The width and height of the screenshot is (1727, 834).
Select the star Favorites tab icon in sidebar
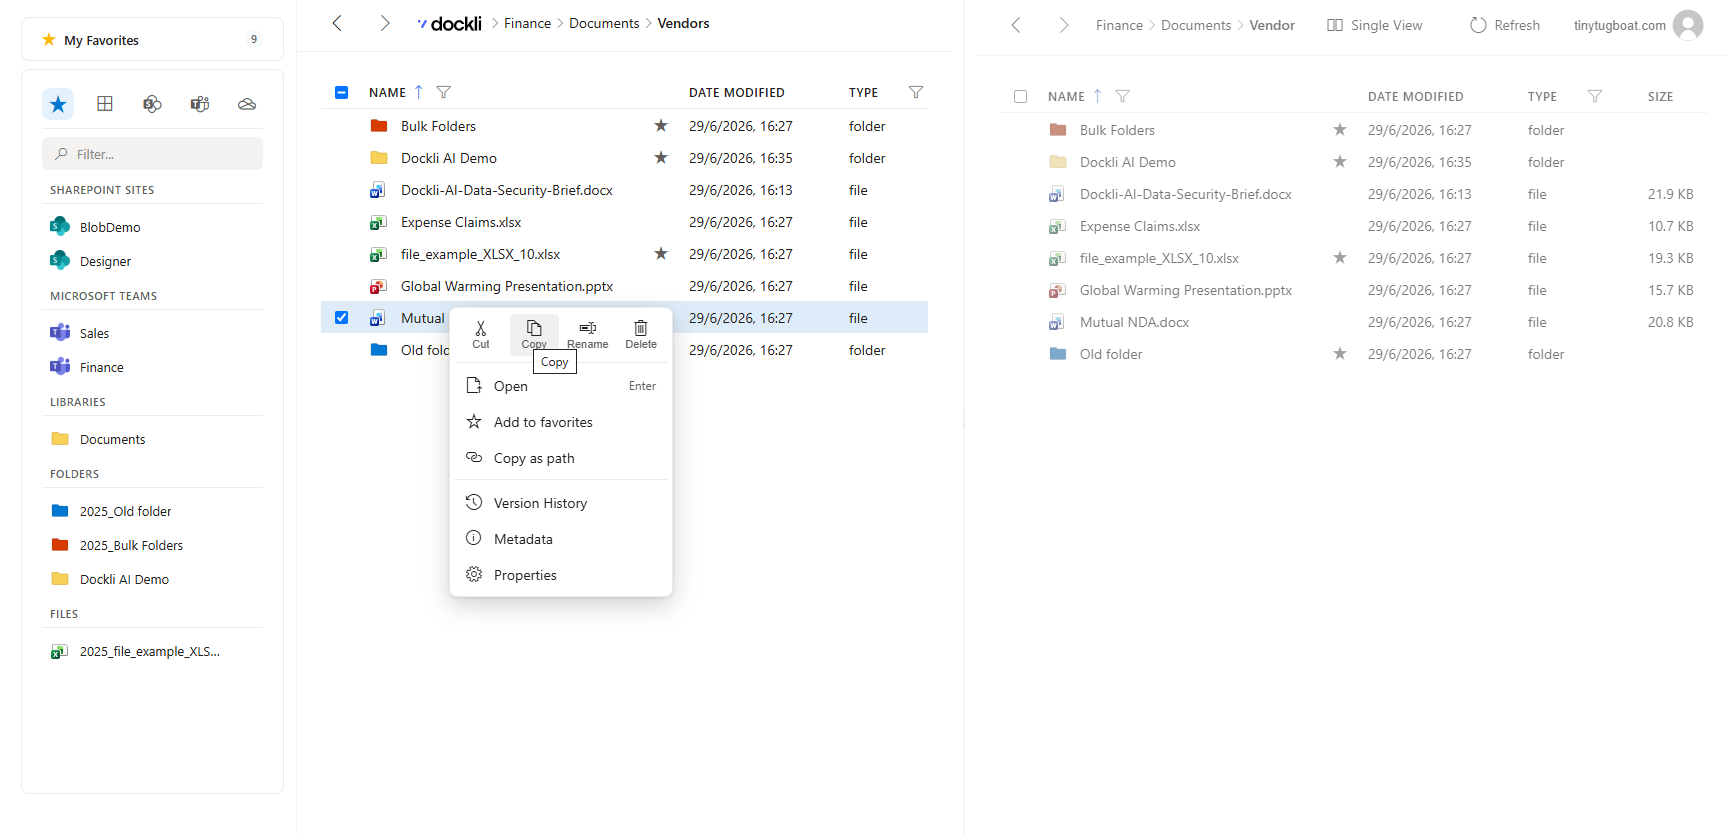pyautogui.click(x=58, y=104)
